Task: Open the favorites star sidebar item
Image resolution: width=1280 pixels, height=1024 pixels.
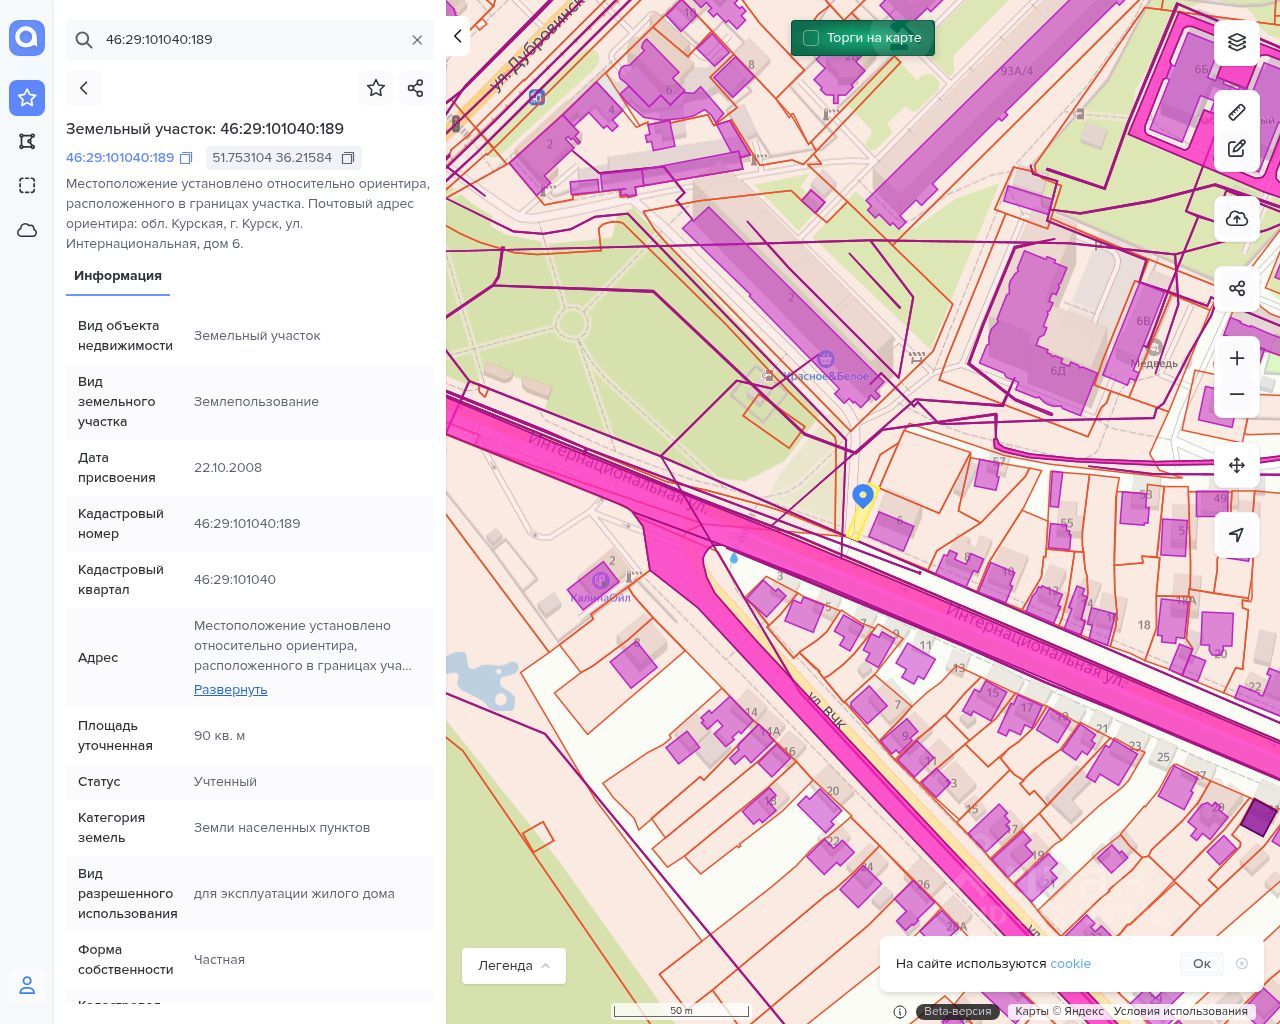Action: coord(27,98)
